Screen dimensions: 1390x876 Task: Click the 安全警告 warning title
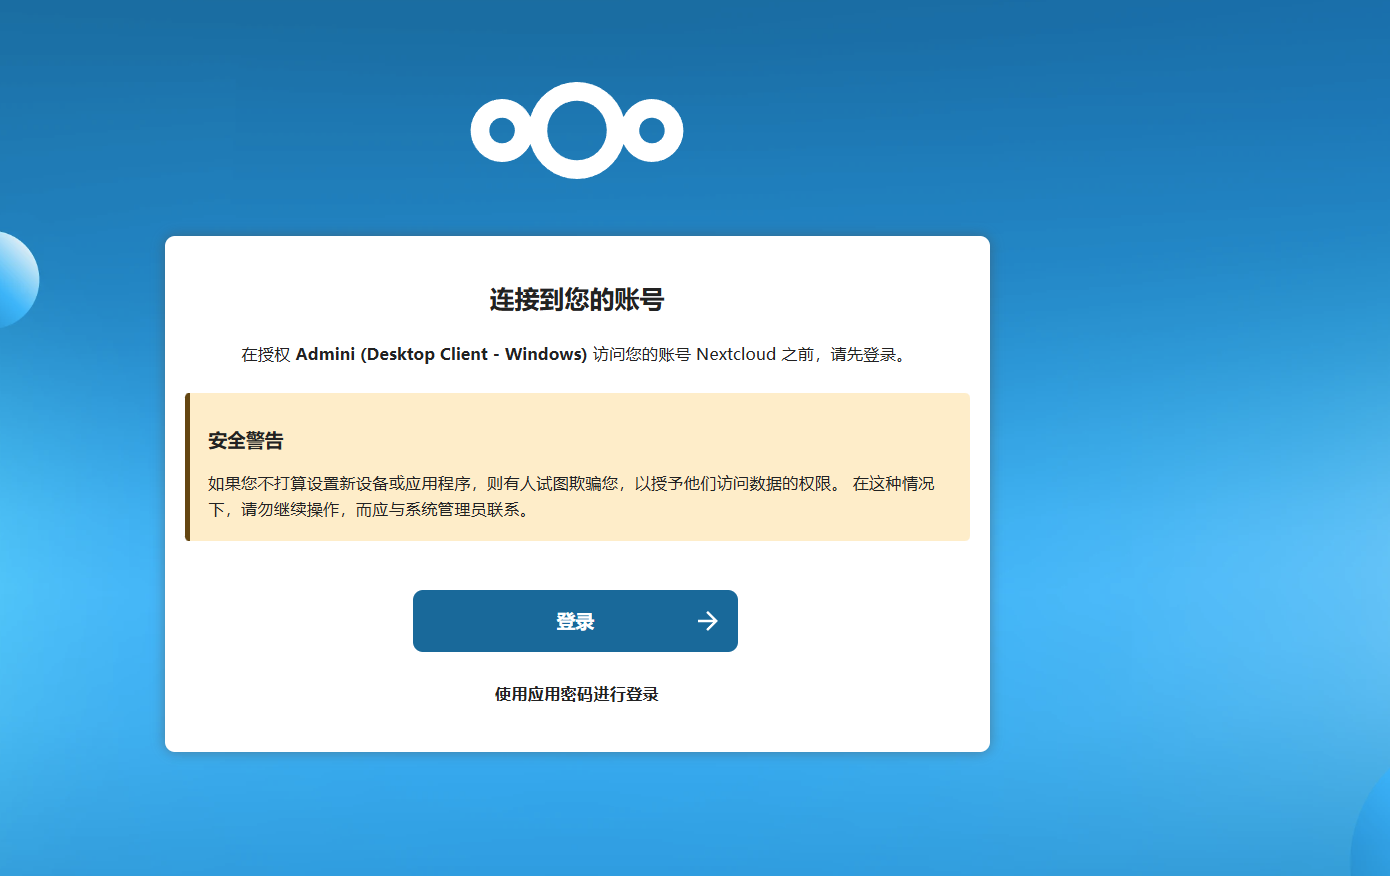point(246,441)
